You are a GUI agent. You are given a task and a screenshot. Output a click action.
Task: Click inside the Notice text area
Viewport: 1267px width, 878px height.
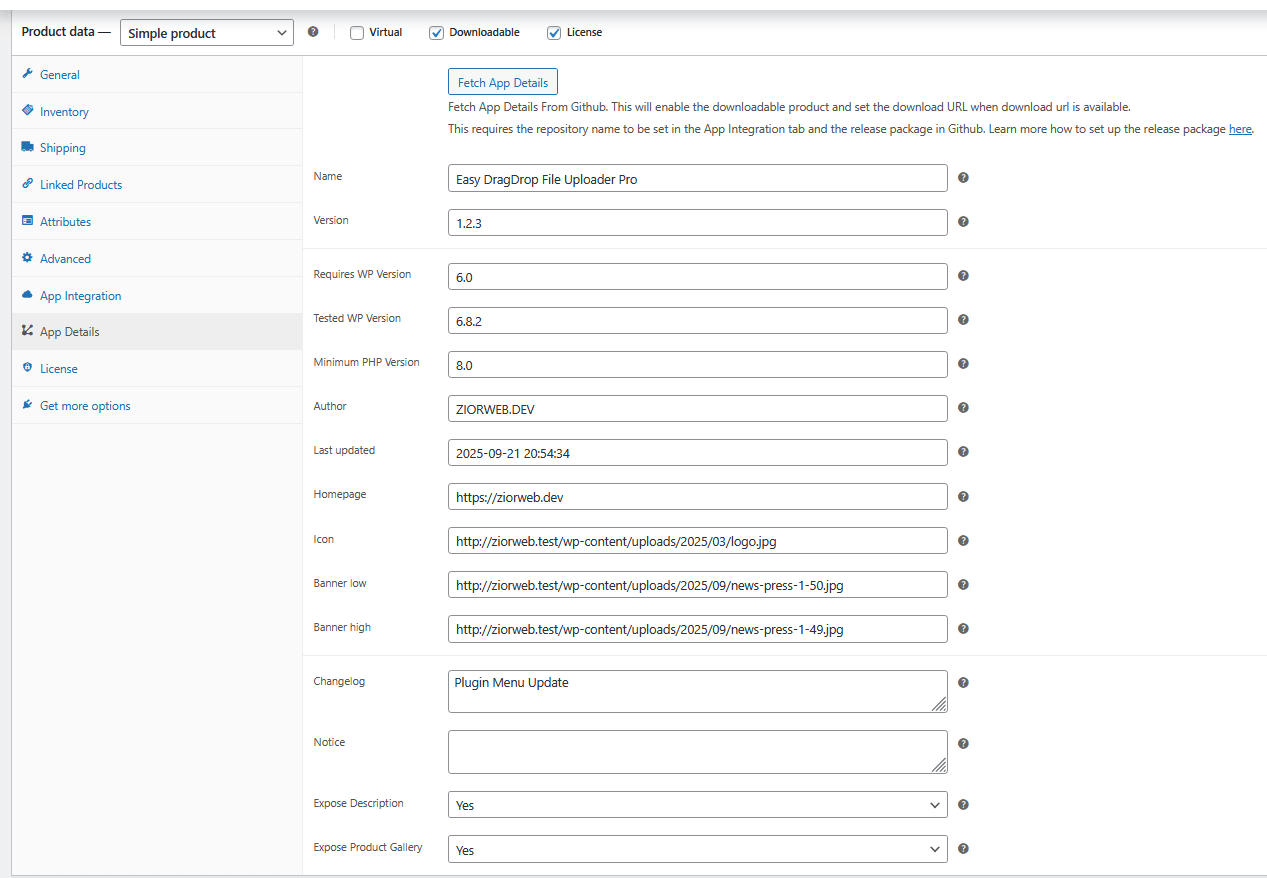(x=697, y=751)
